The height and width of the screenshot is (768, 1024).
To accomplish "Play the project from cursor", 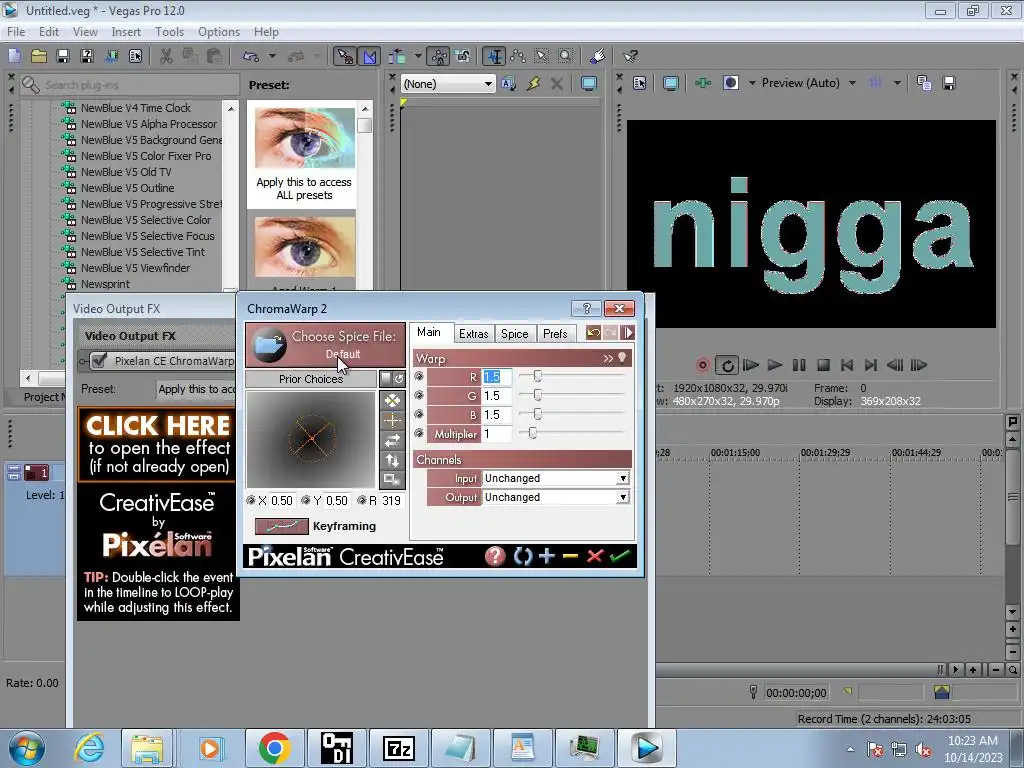I will point(775,365).
